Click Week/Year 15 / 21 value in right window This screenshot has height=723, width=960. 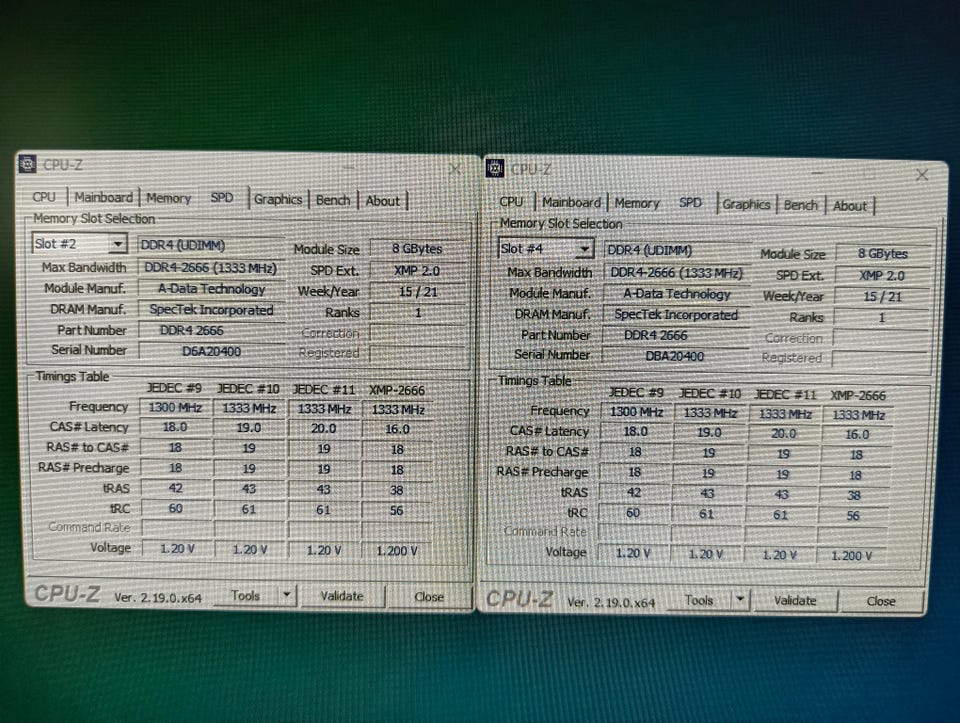pos(882,296)
